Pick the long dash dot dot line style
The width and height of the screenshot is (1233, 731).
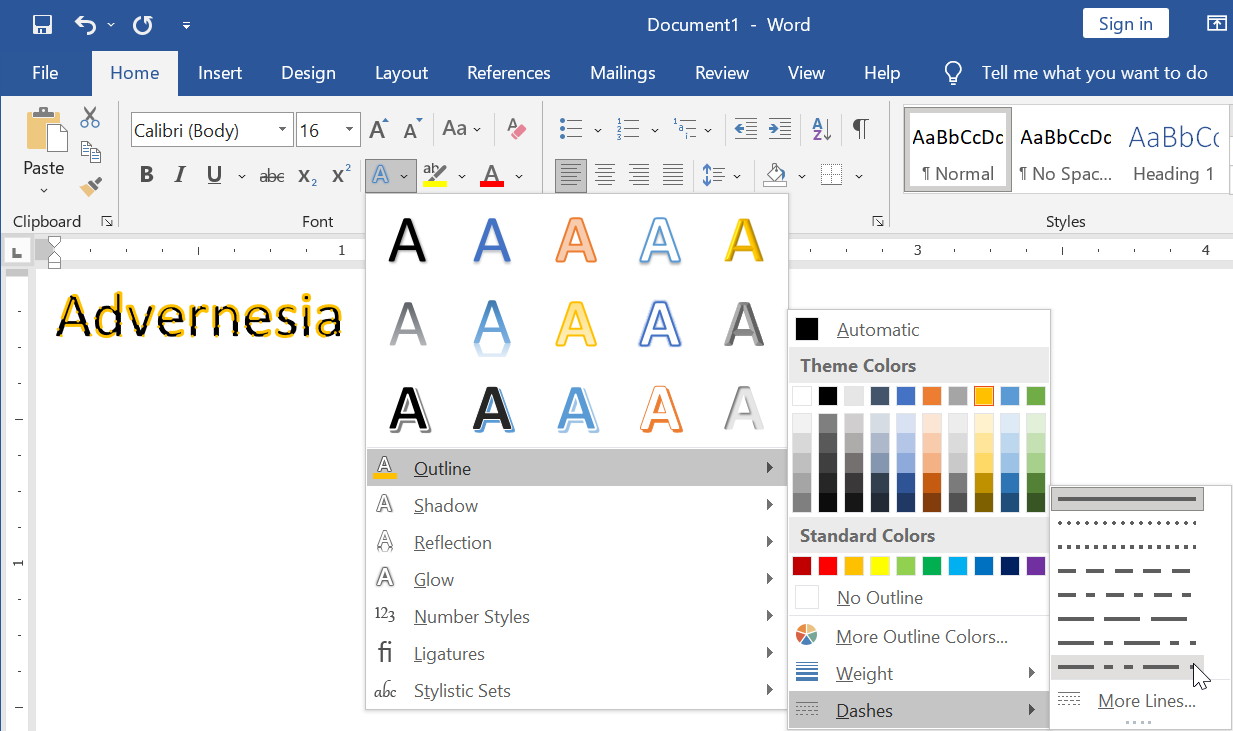click(1127, 666)
